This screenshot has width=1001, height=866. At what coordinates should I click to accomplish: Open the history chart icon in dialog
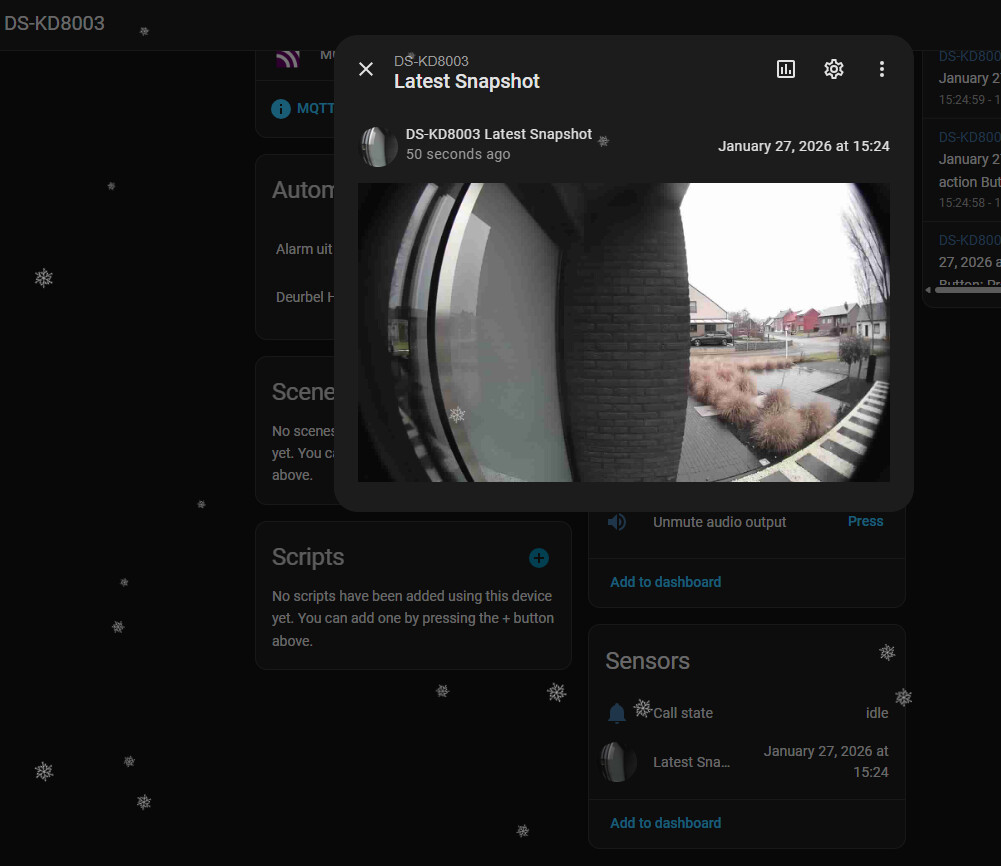tap(786, 69)
